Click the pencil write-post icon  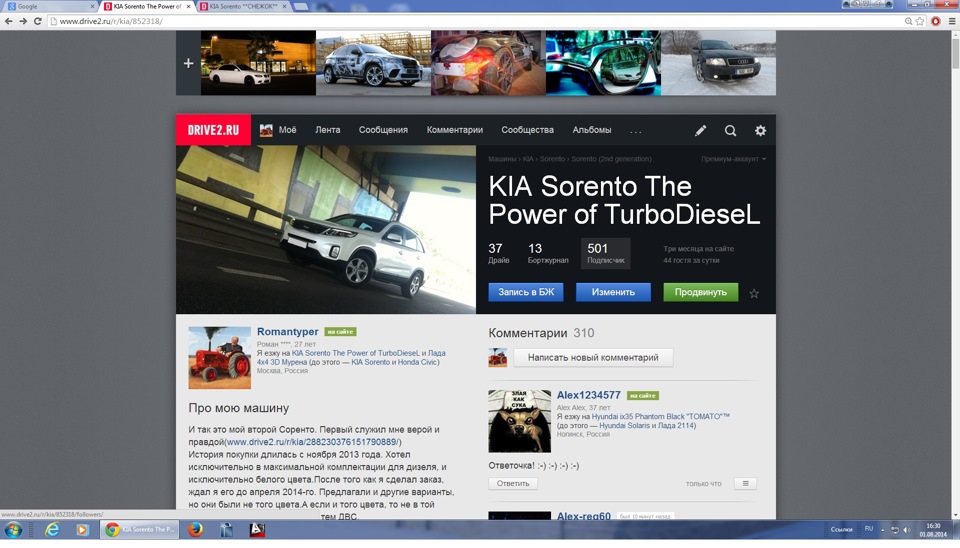click(x=700, y=130)
